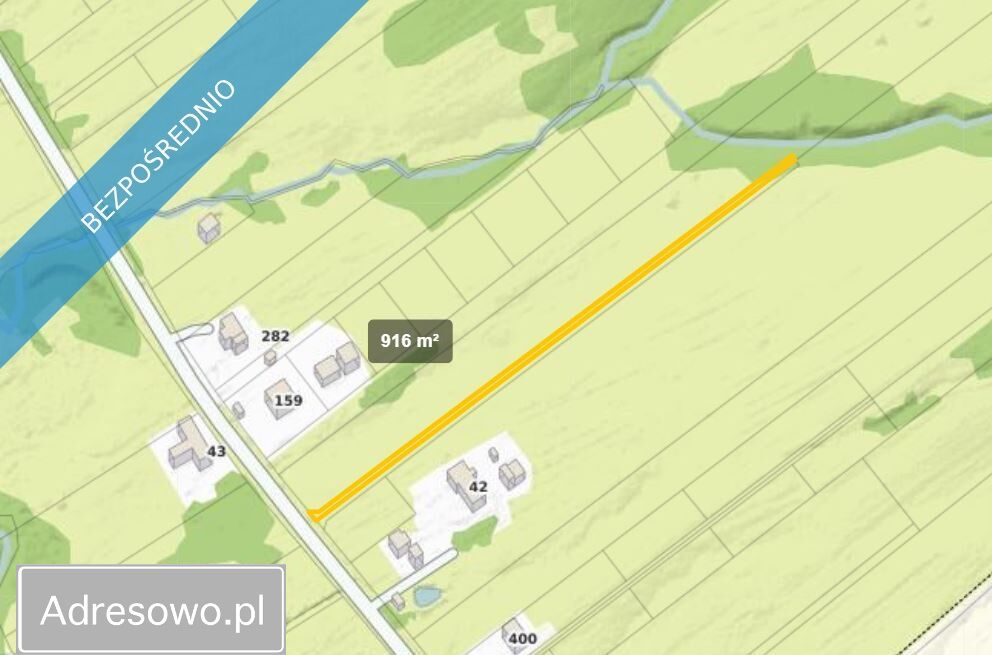Click the BEZPOŚREDNIO blue ribbon banner
The image size is (992, 655).
pos(158,155)
